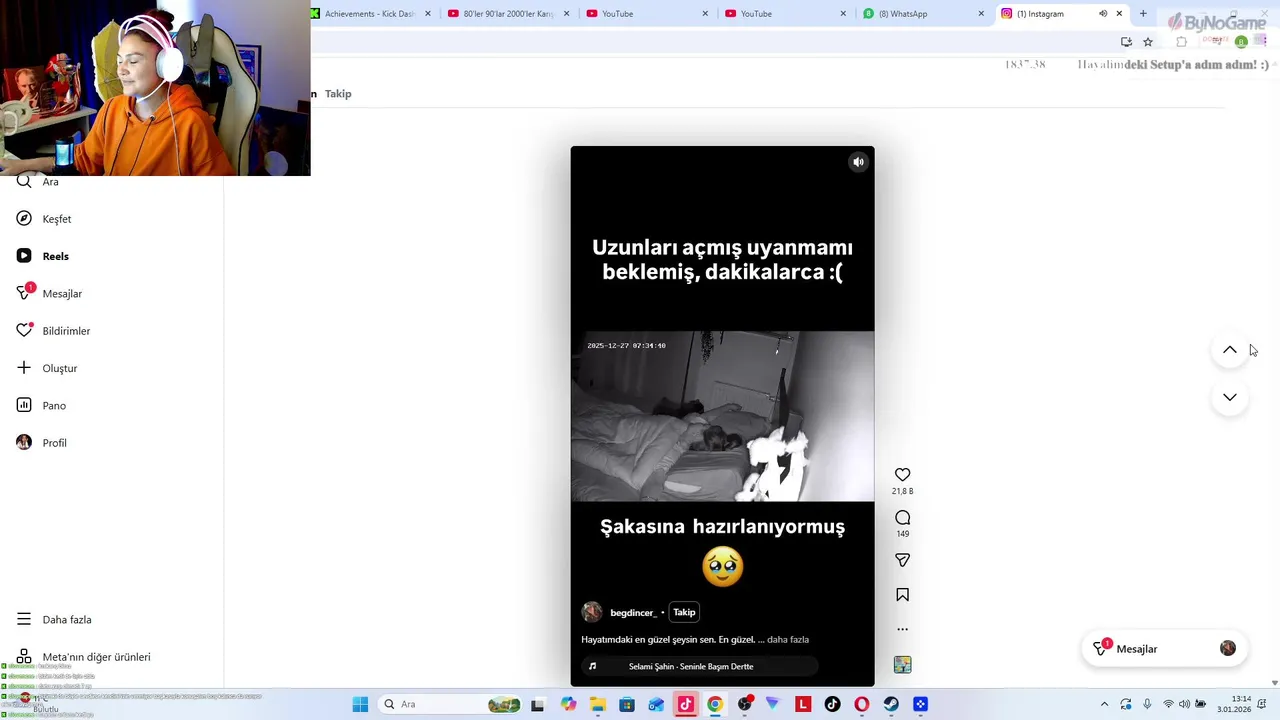Viewport: 1280px width, 720px height.
Task: Click the Takip link at the page top
Action: (338, 94)
